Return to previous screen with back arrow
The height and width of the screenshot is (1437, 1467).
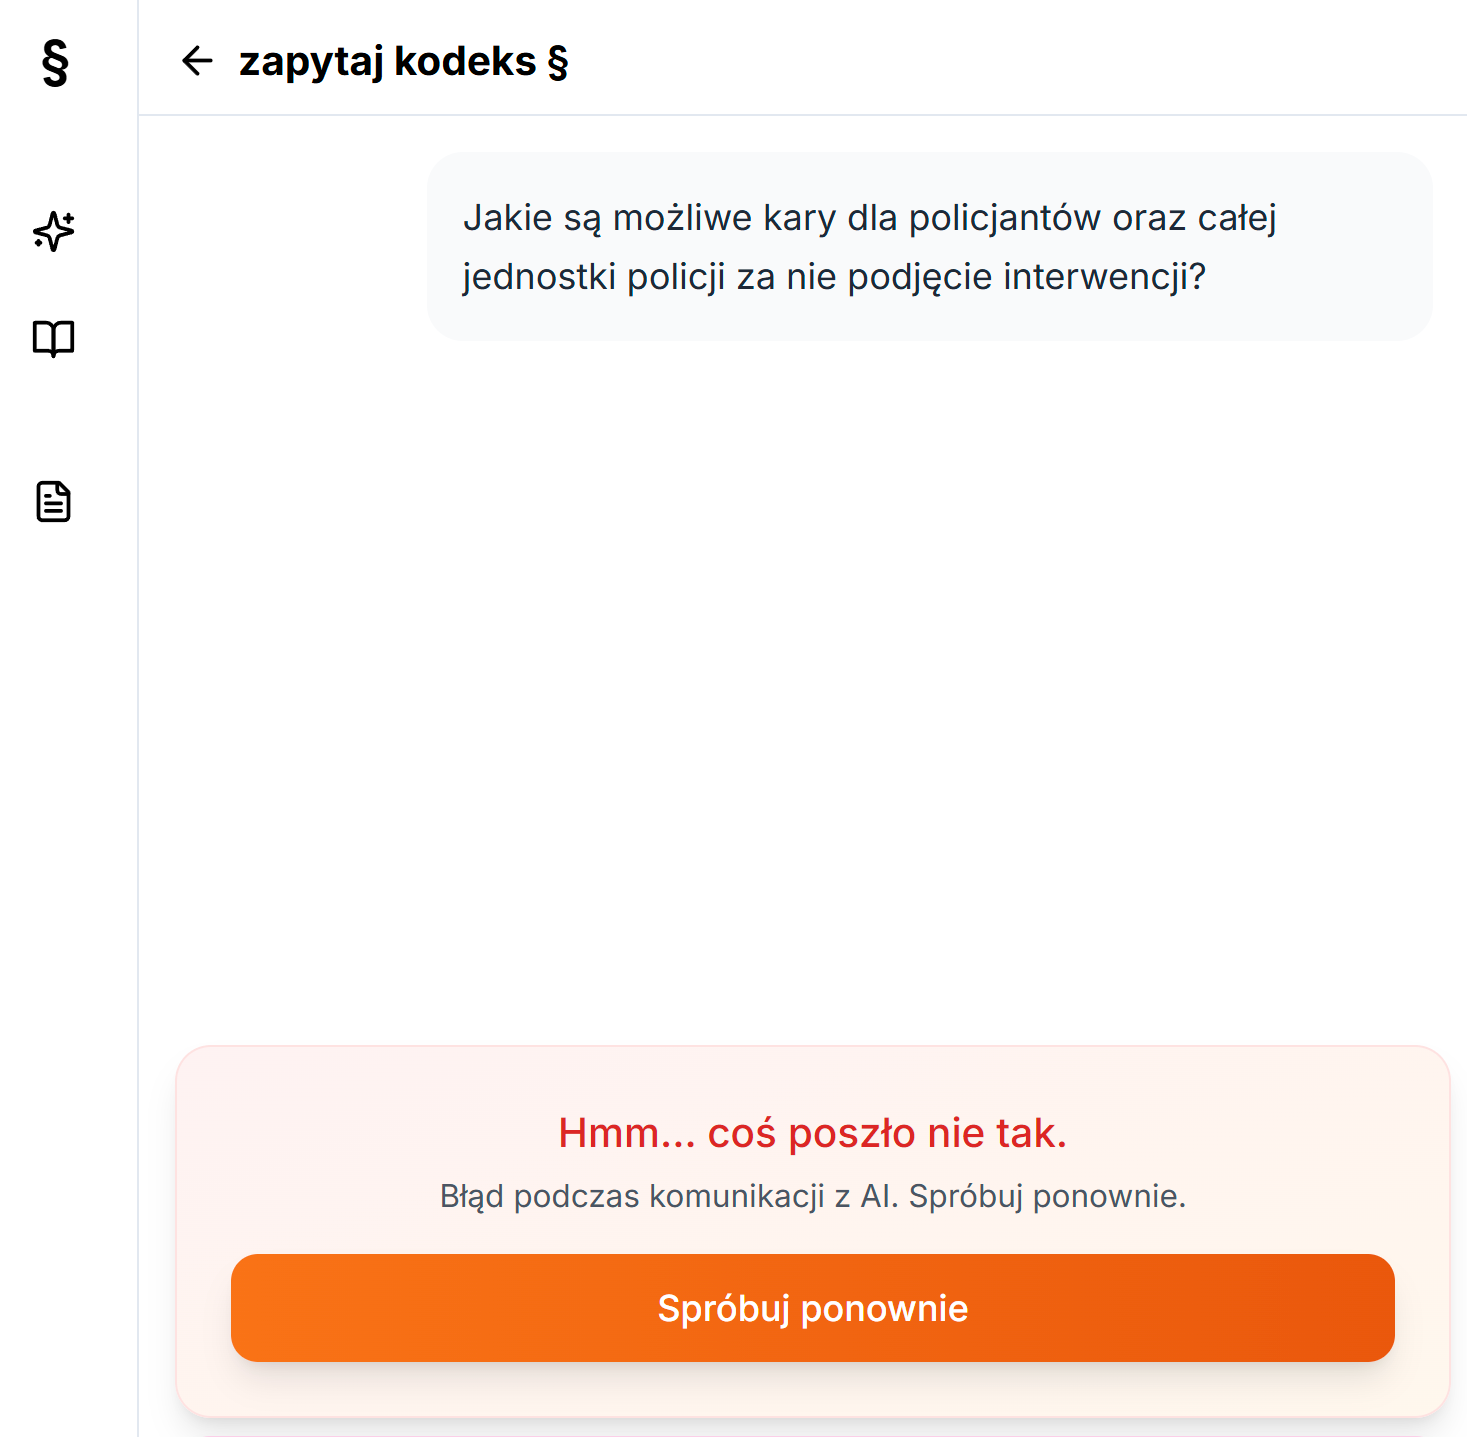coord(197,61)
